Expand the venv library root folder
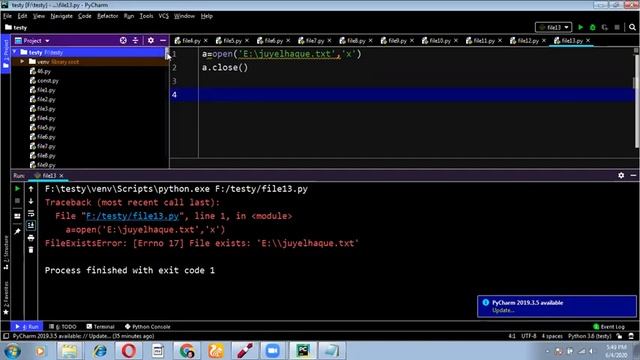This screenshot has width=640, height=360. point(22,62)
